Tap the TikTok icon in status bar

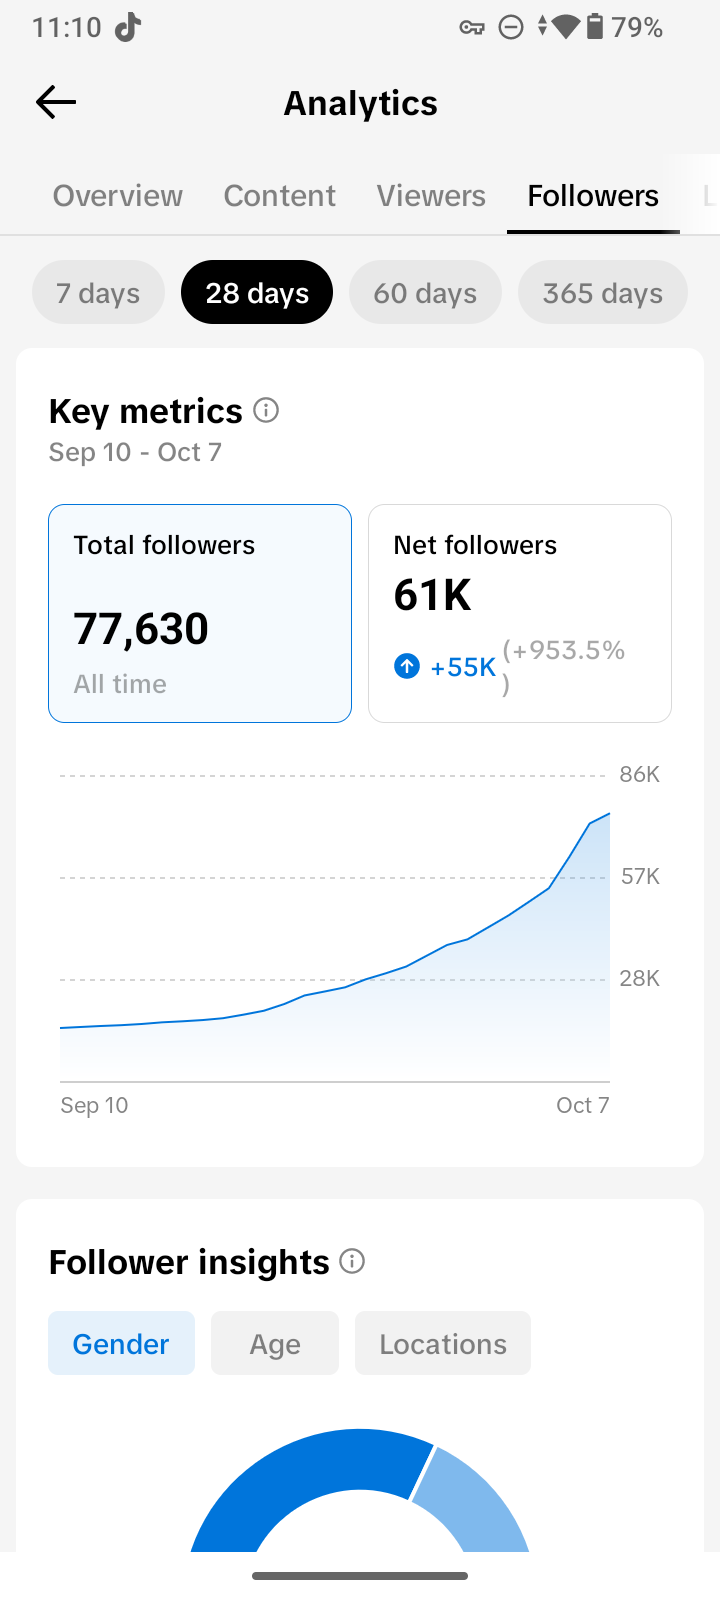(x=127, y=27)
